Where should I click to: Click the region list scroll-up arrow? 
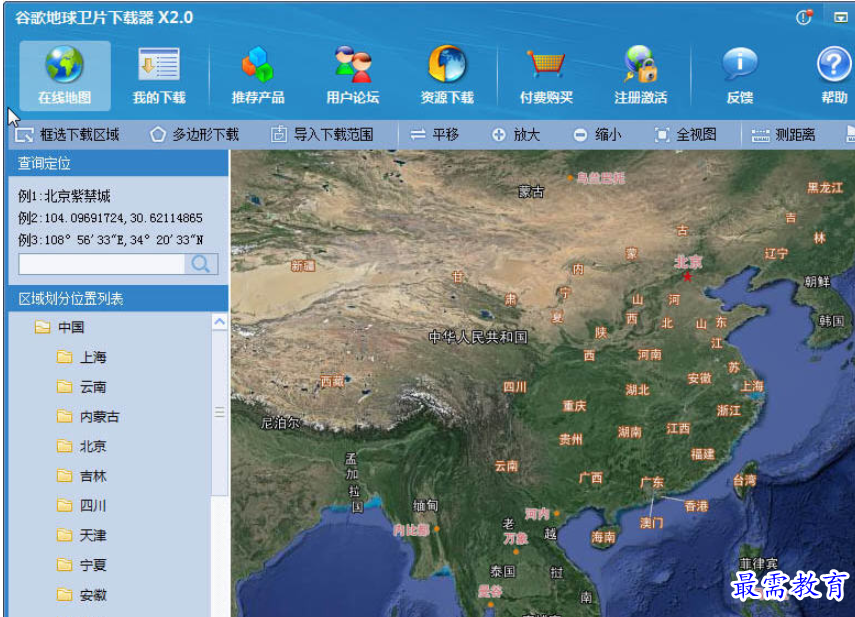tap(219, 322)
